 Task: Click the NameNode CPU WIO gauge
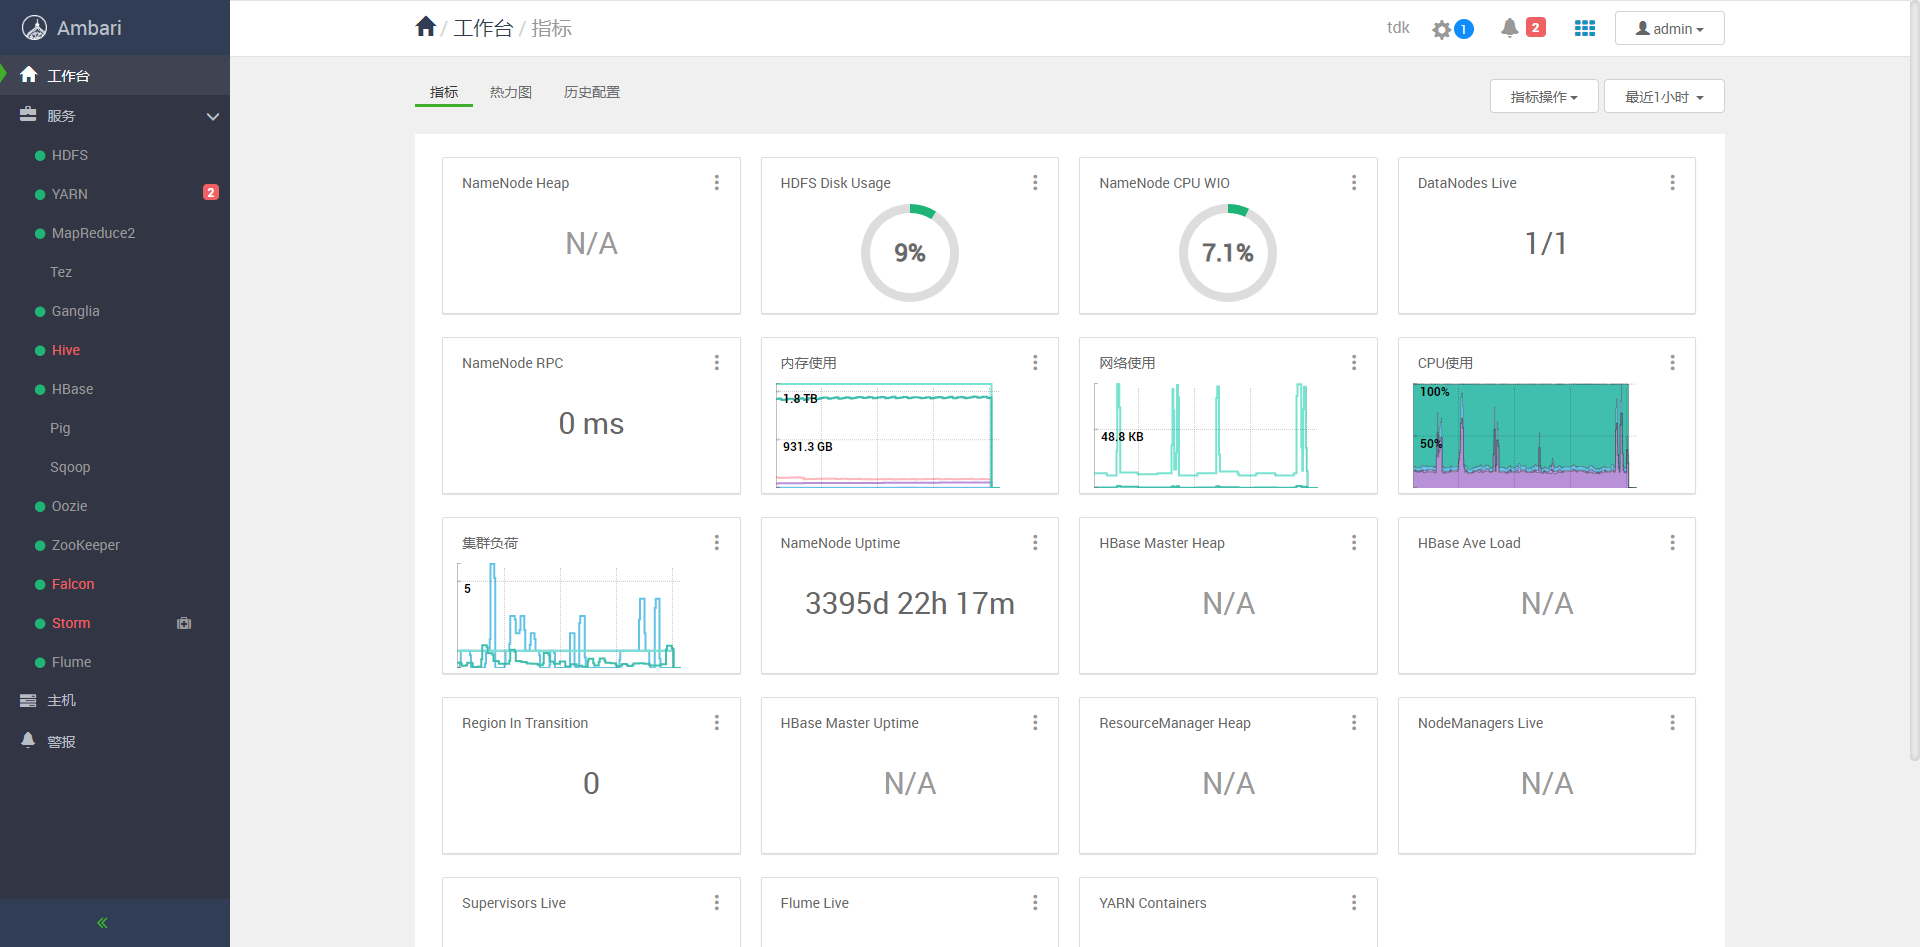1228,253
